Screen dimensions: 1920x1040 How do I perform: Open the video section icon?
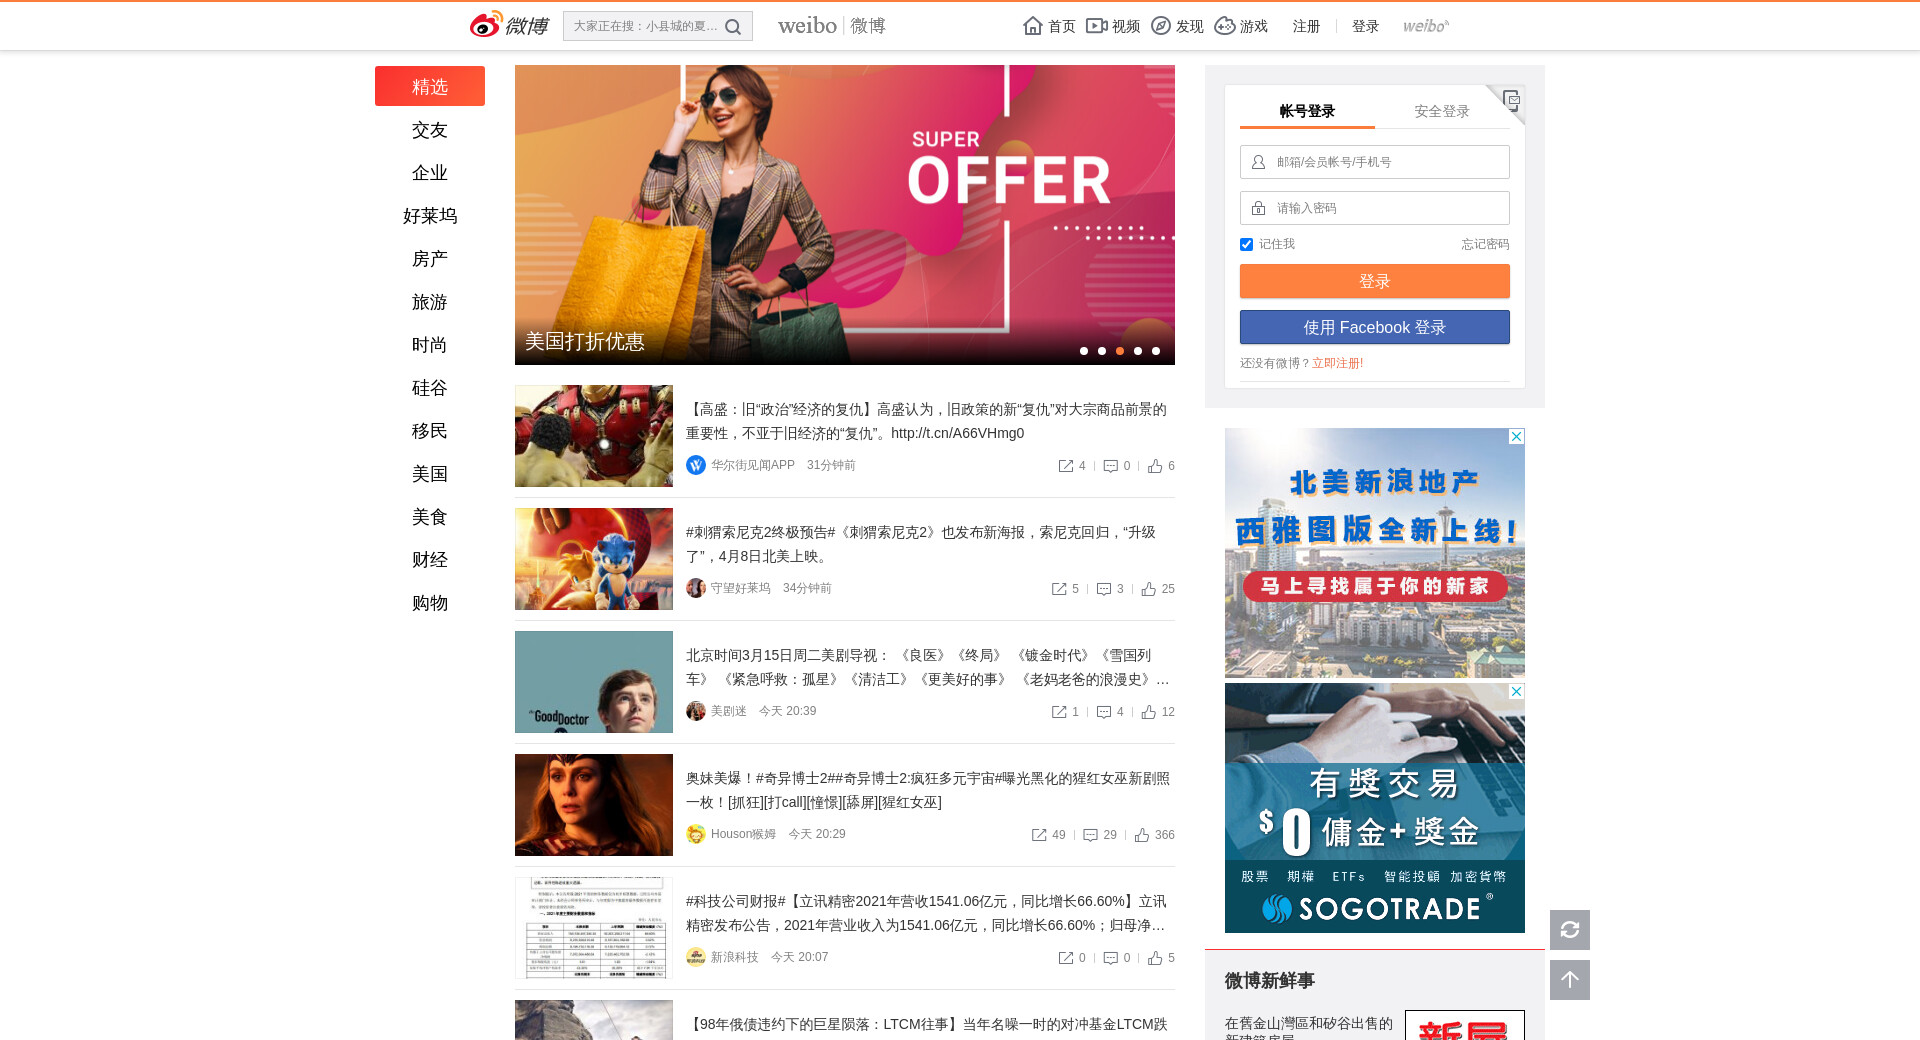pos(1097,26)
